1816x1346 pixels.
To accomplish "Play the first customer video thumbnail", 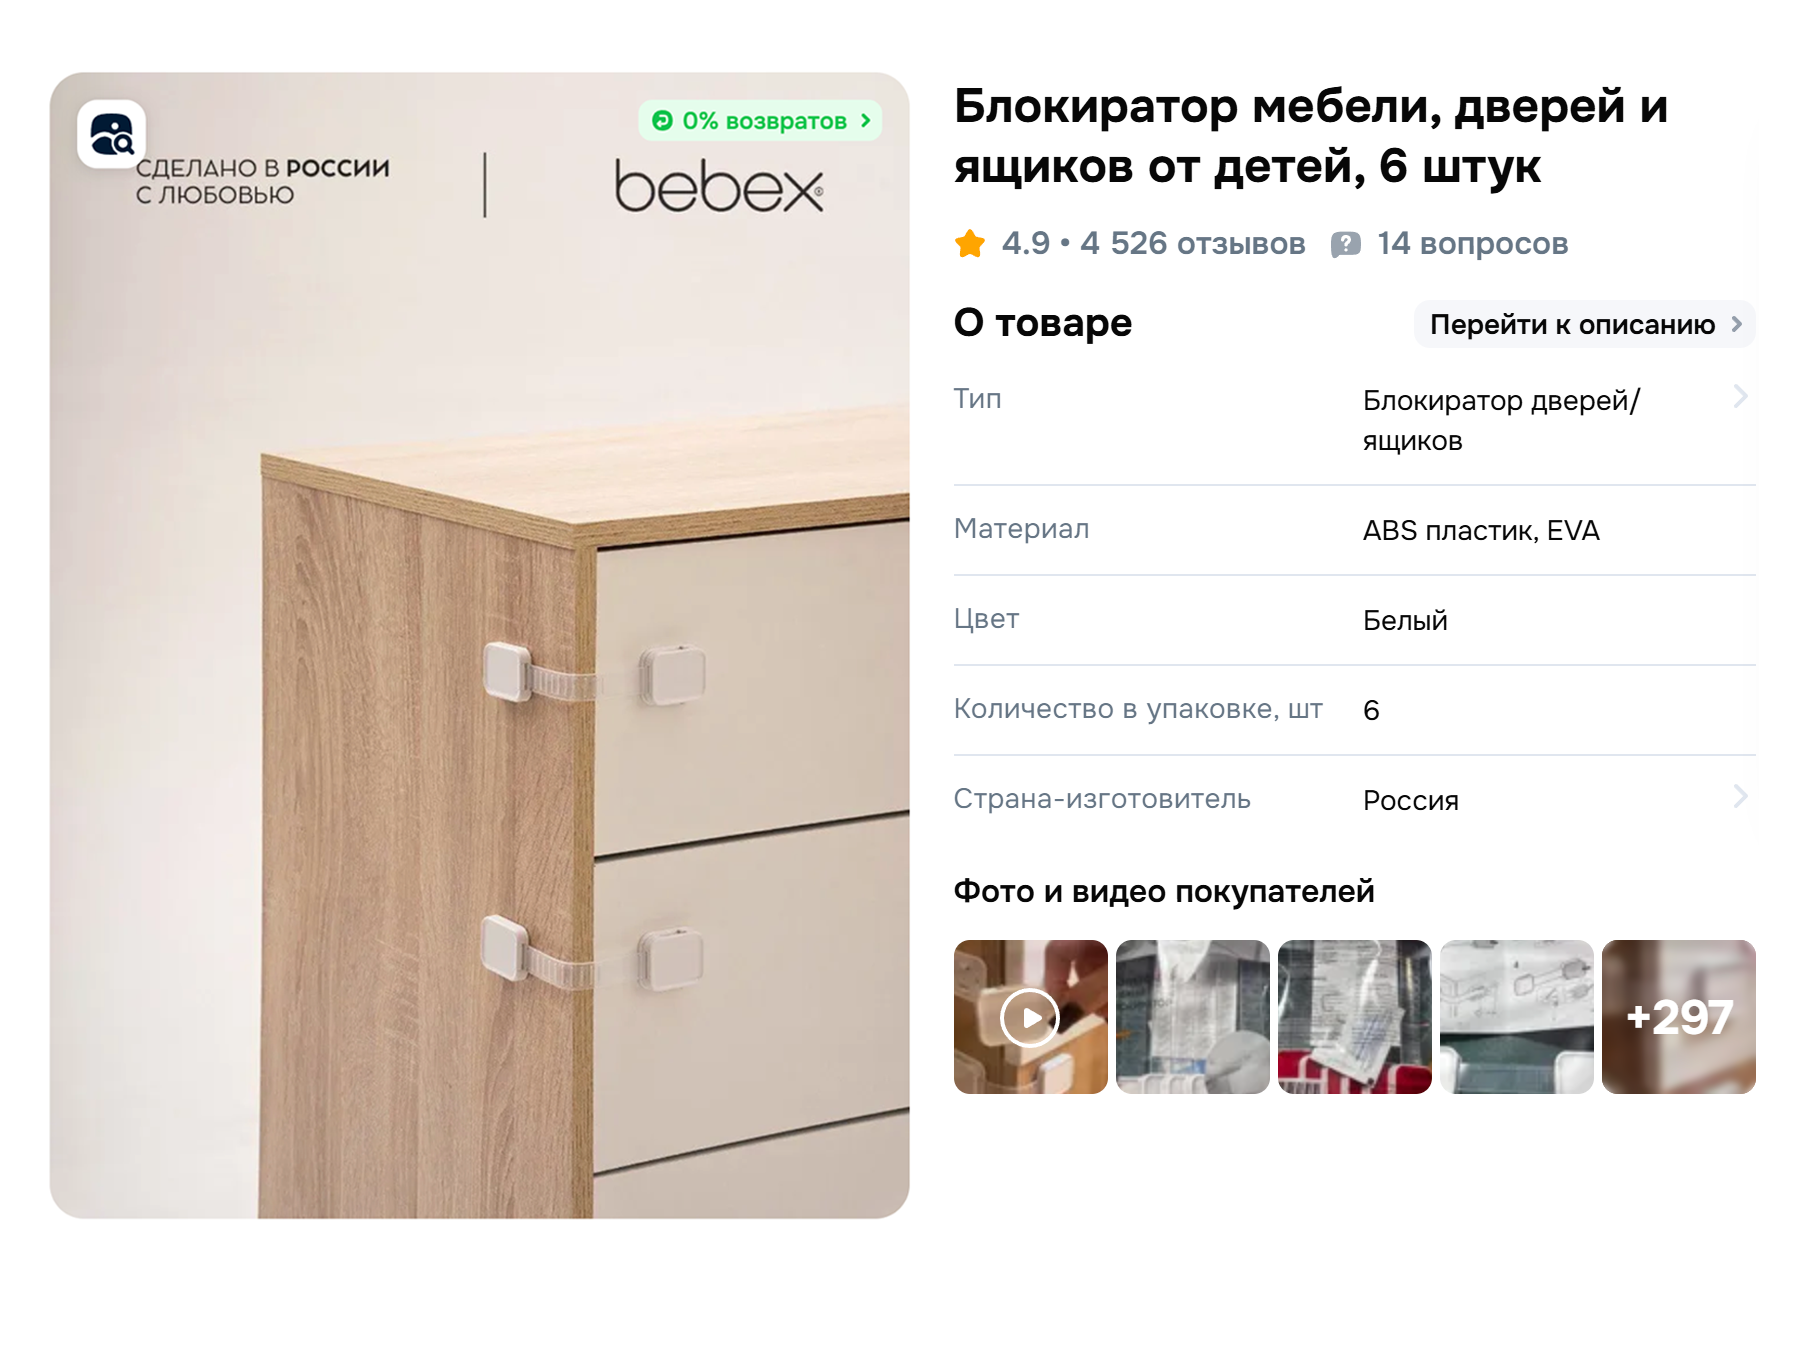I will tap(1031, 1017).
